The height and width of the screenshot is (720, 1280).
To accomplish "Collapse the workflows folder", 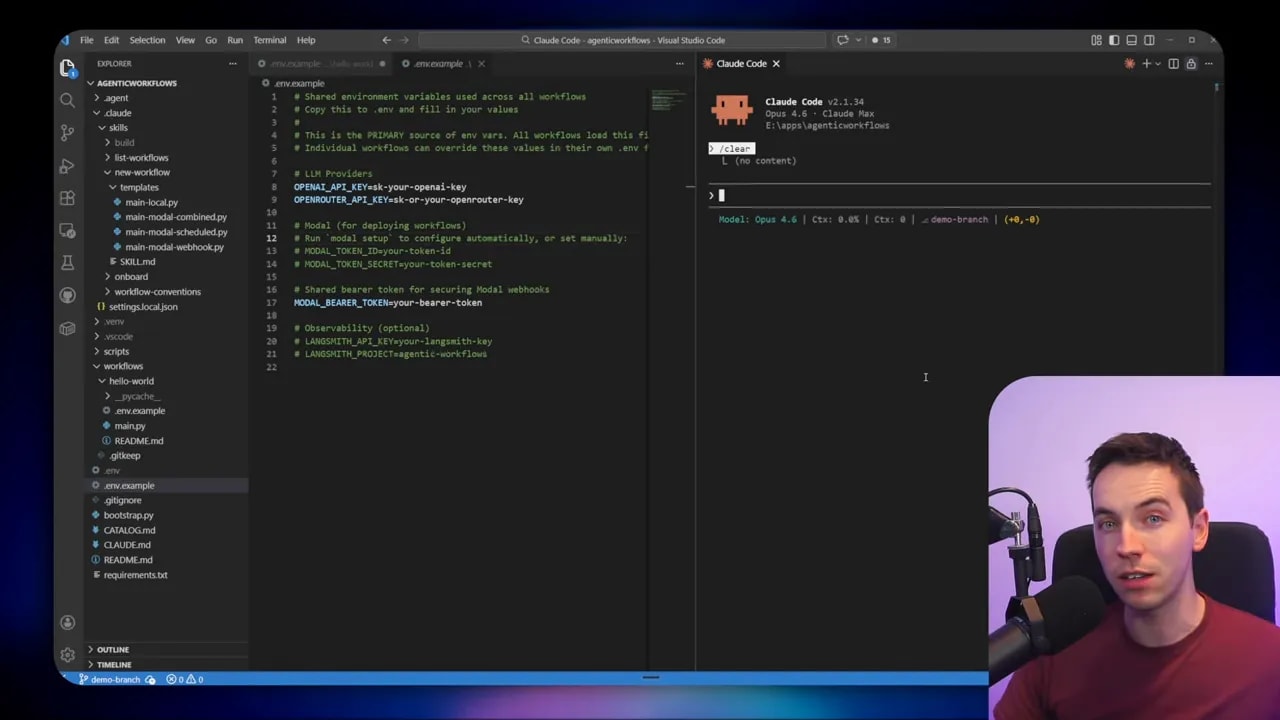I will click(x=123, y=366).
